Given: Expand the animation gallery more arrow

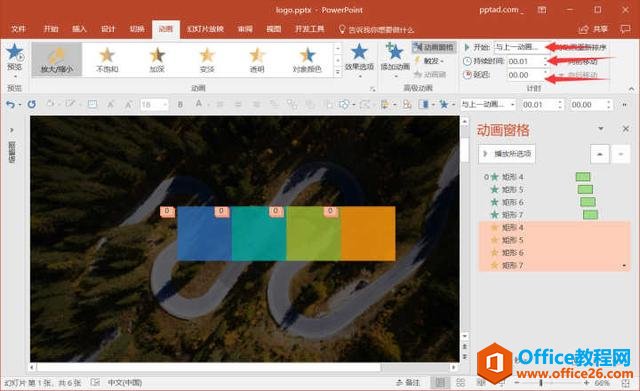Looking at the screenshot, I should 338,72.
